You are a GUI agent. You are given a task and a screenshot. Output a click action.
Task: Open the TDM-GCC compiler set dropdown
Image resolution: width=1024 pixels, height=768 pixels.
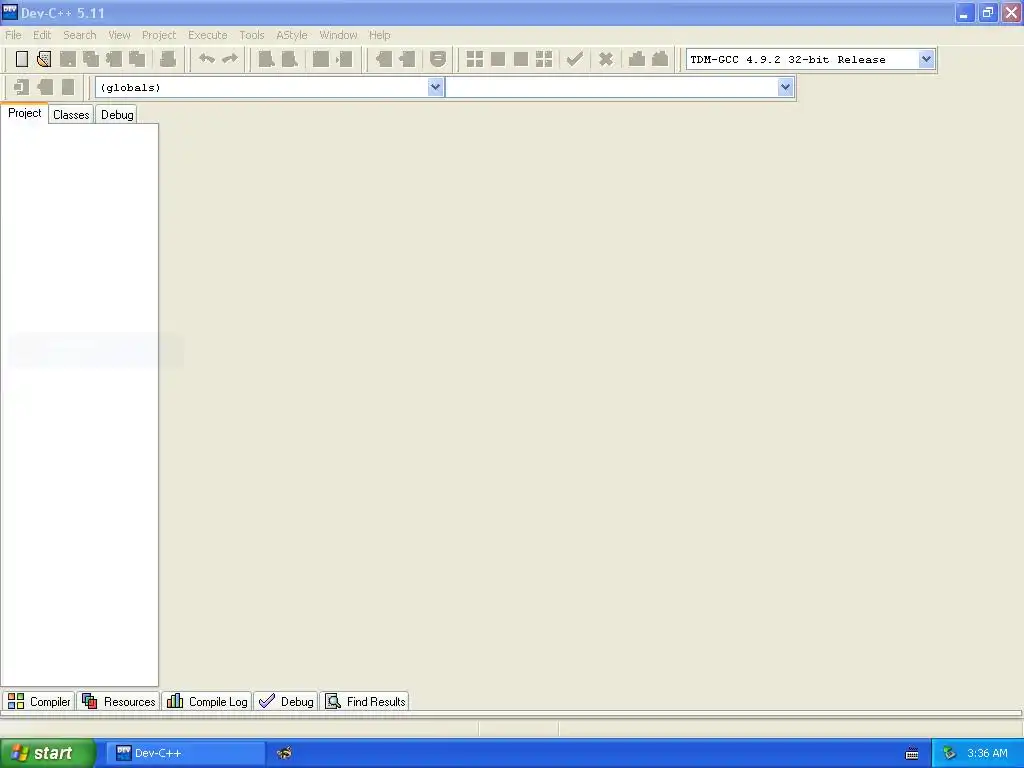[x=926, y=59]
